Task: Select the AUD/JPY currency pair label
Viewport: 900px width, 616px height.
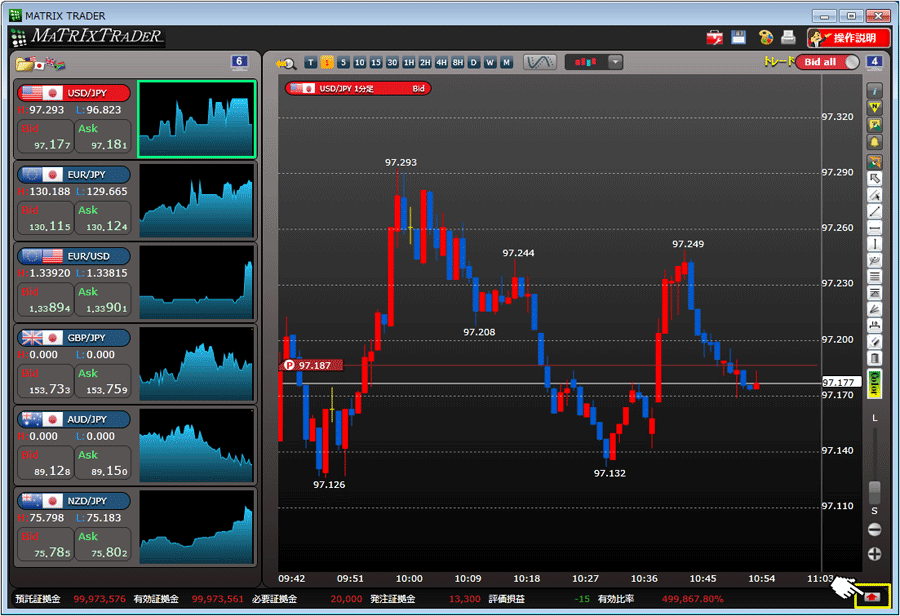Action: point(73,419)
